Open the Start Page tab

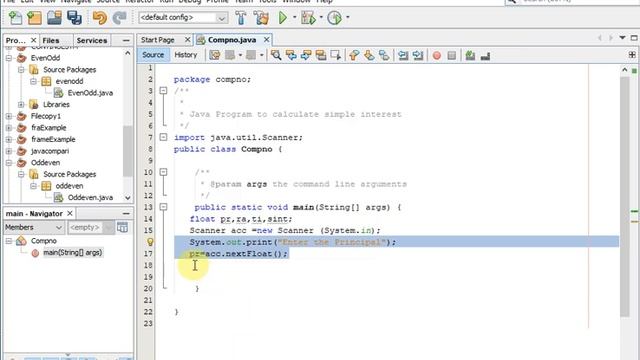coord(158,40)
